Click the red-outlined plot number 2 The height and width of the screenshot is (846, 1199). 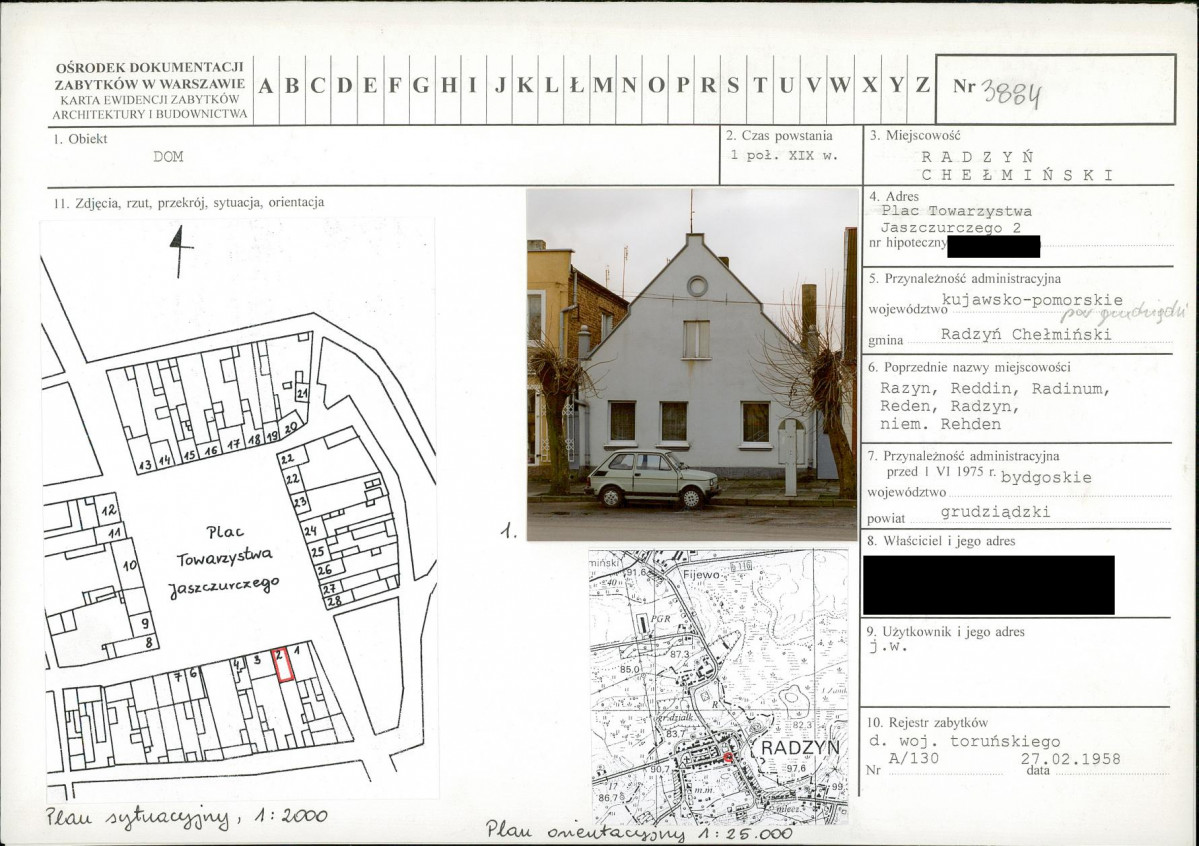[283, 664]
